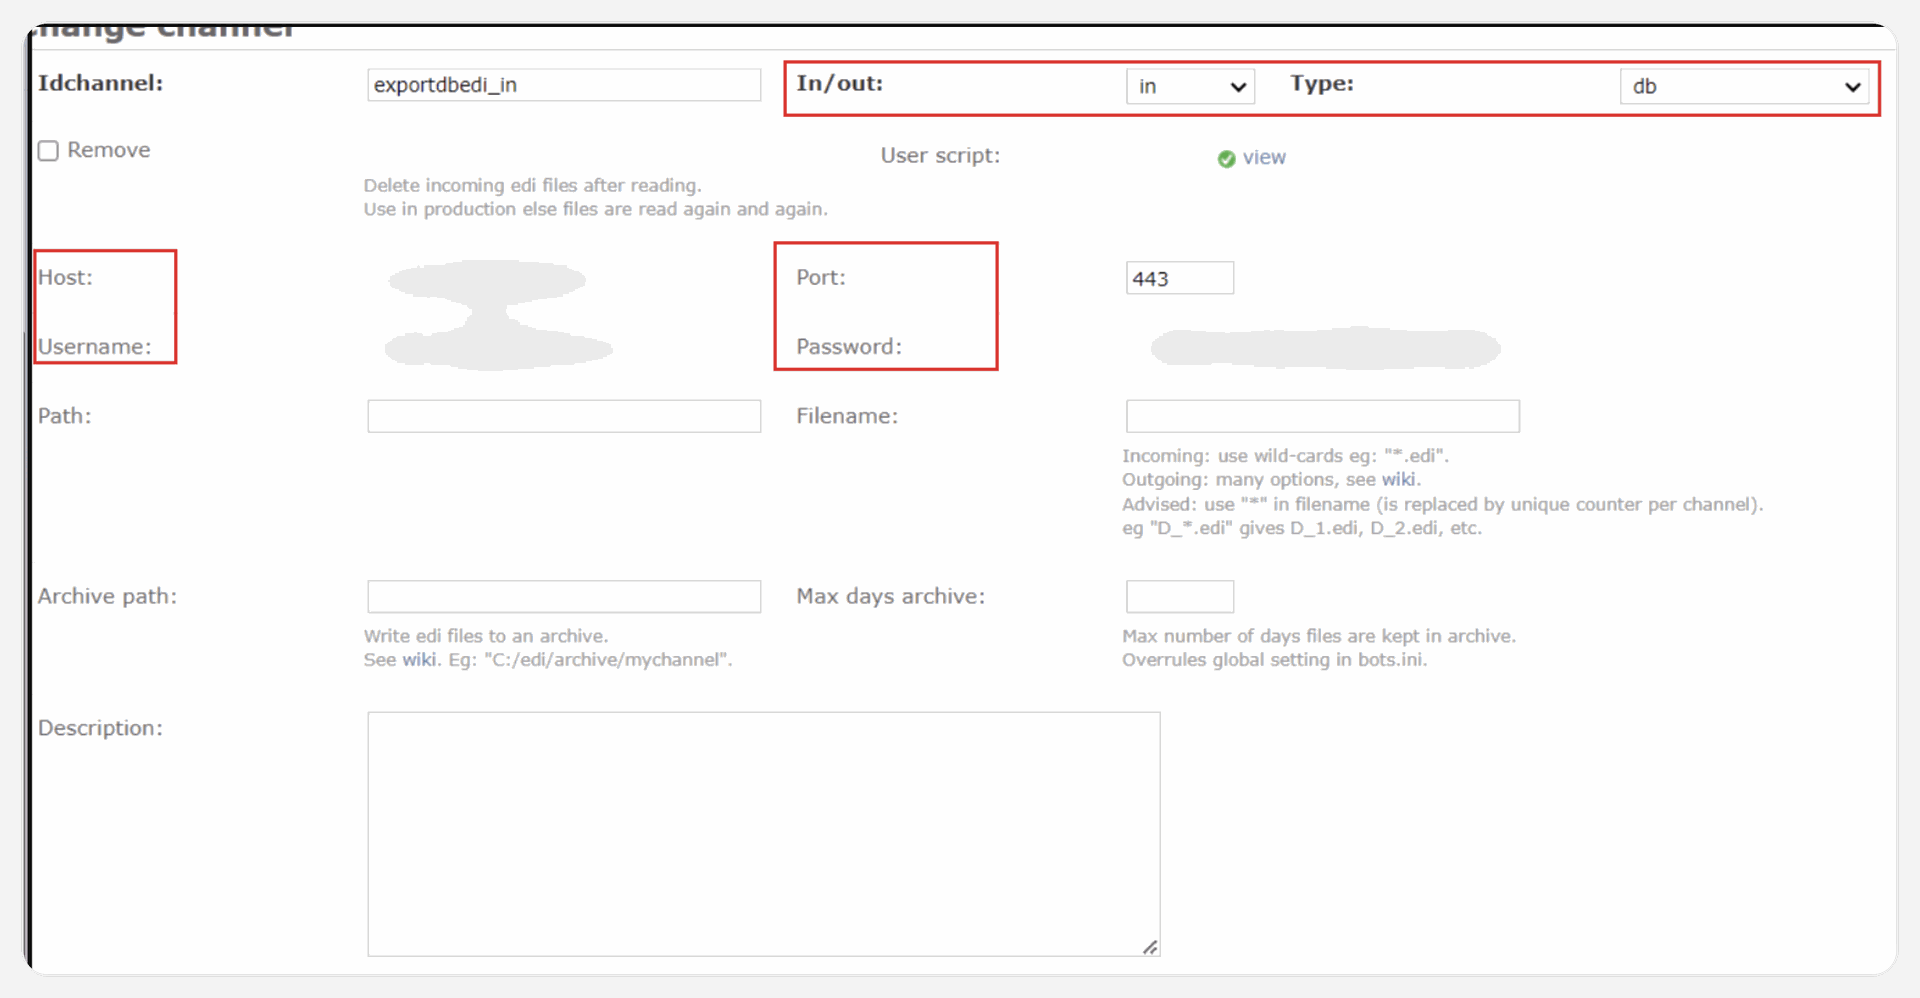Focus the Port field containing 443
Image resolution: width=1920 pixels, height=998 pixels.
click(1180, 278)
